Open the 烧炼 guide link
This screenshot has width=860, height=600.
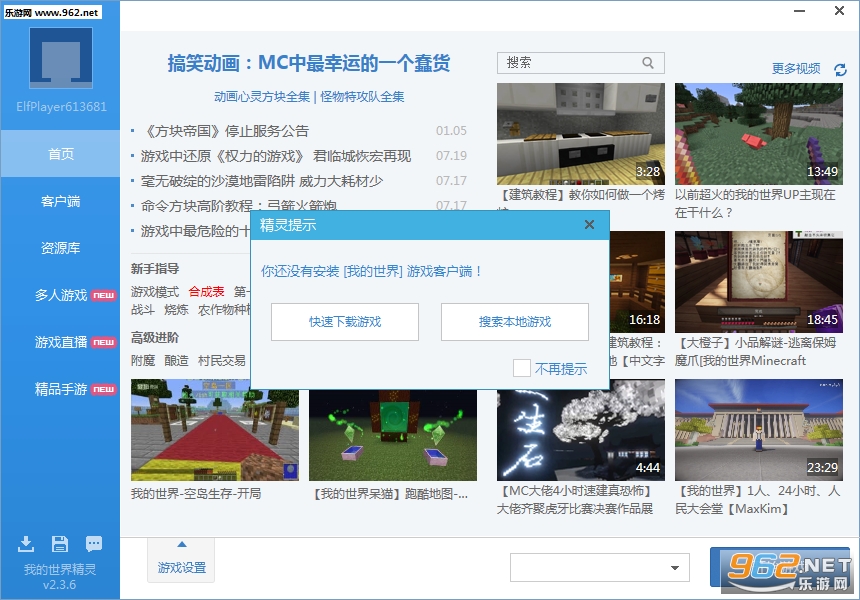tap(176, 310)
